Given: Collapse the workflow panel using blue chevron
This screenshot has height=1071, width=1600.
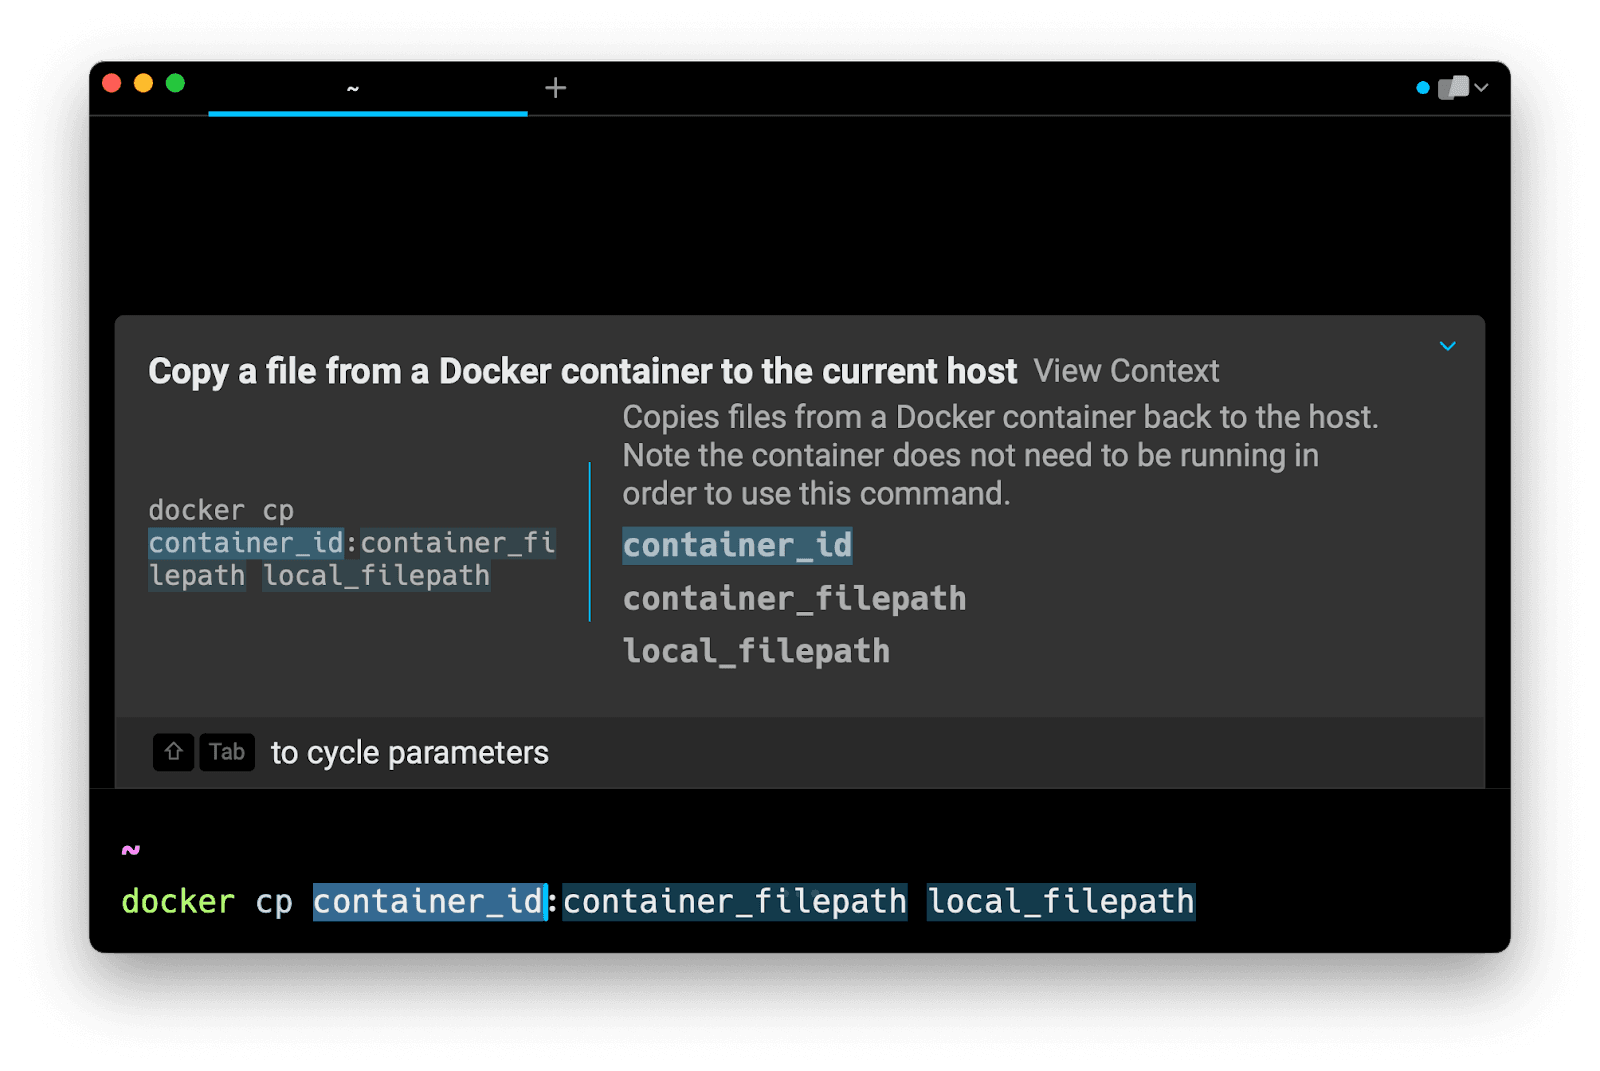Looking at the screenshot, I should pos(1447,346).
